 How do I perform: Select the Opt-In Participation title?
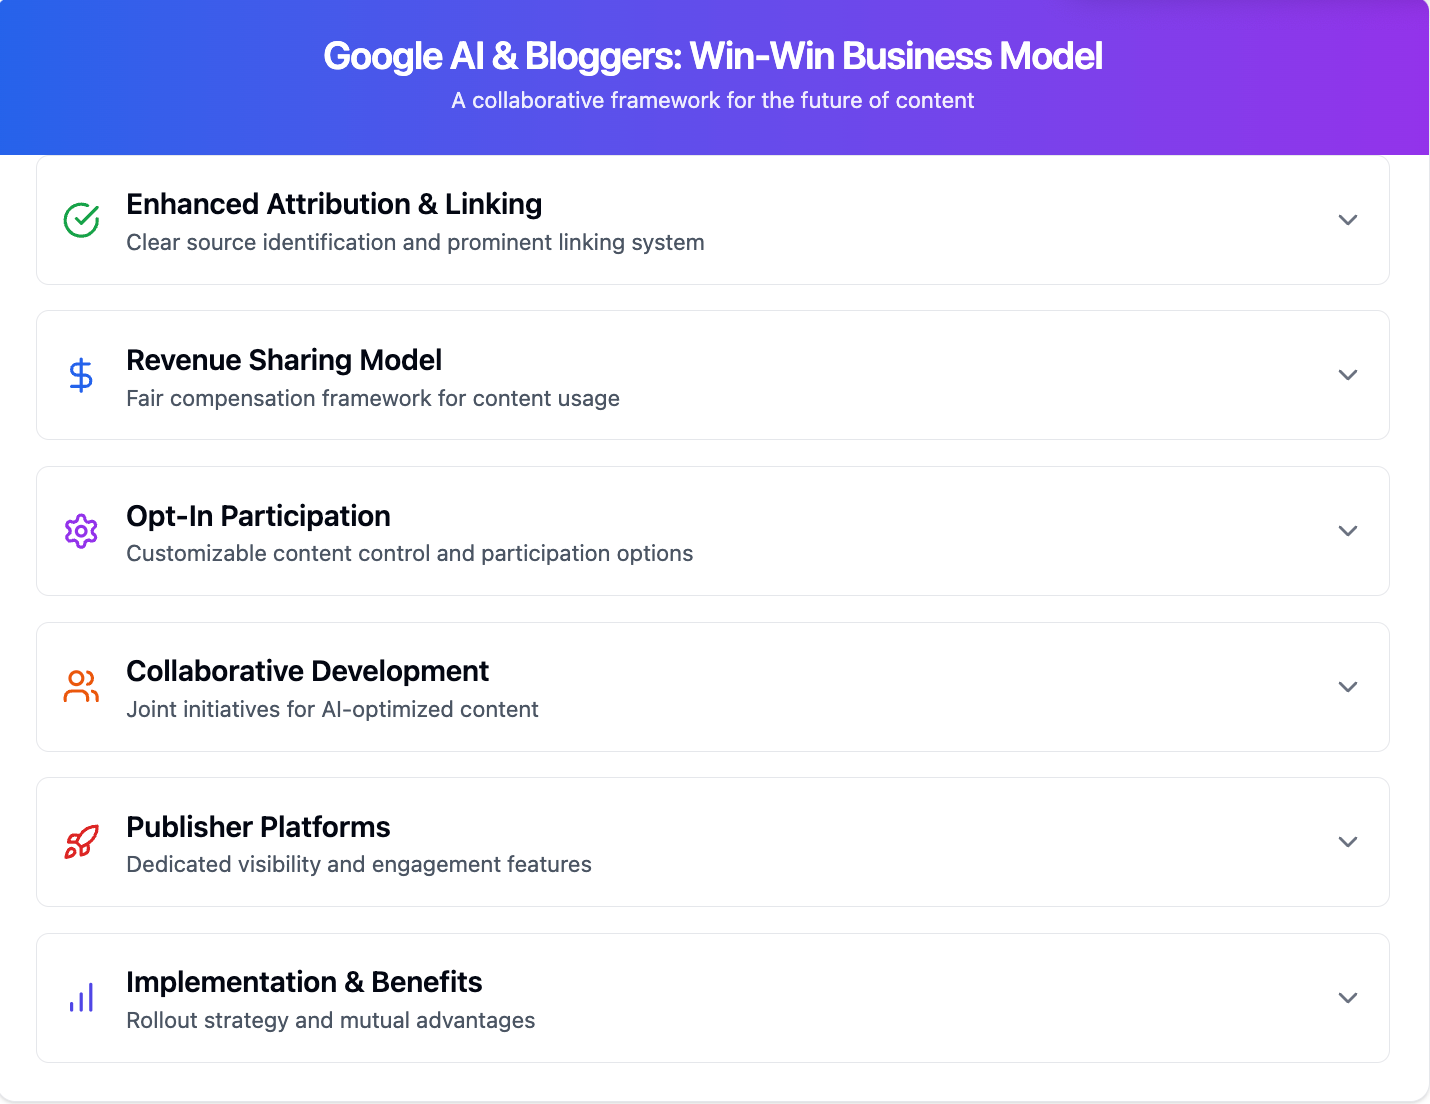tap(258, 516)
